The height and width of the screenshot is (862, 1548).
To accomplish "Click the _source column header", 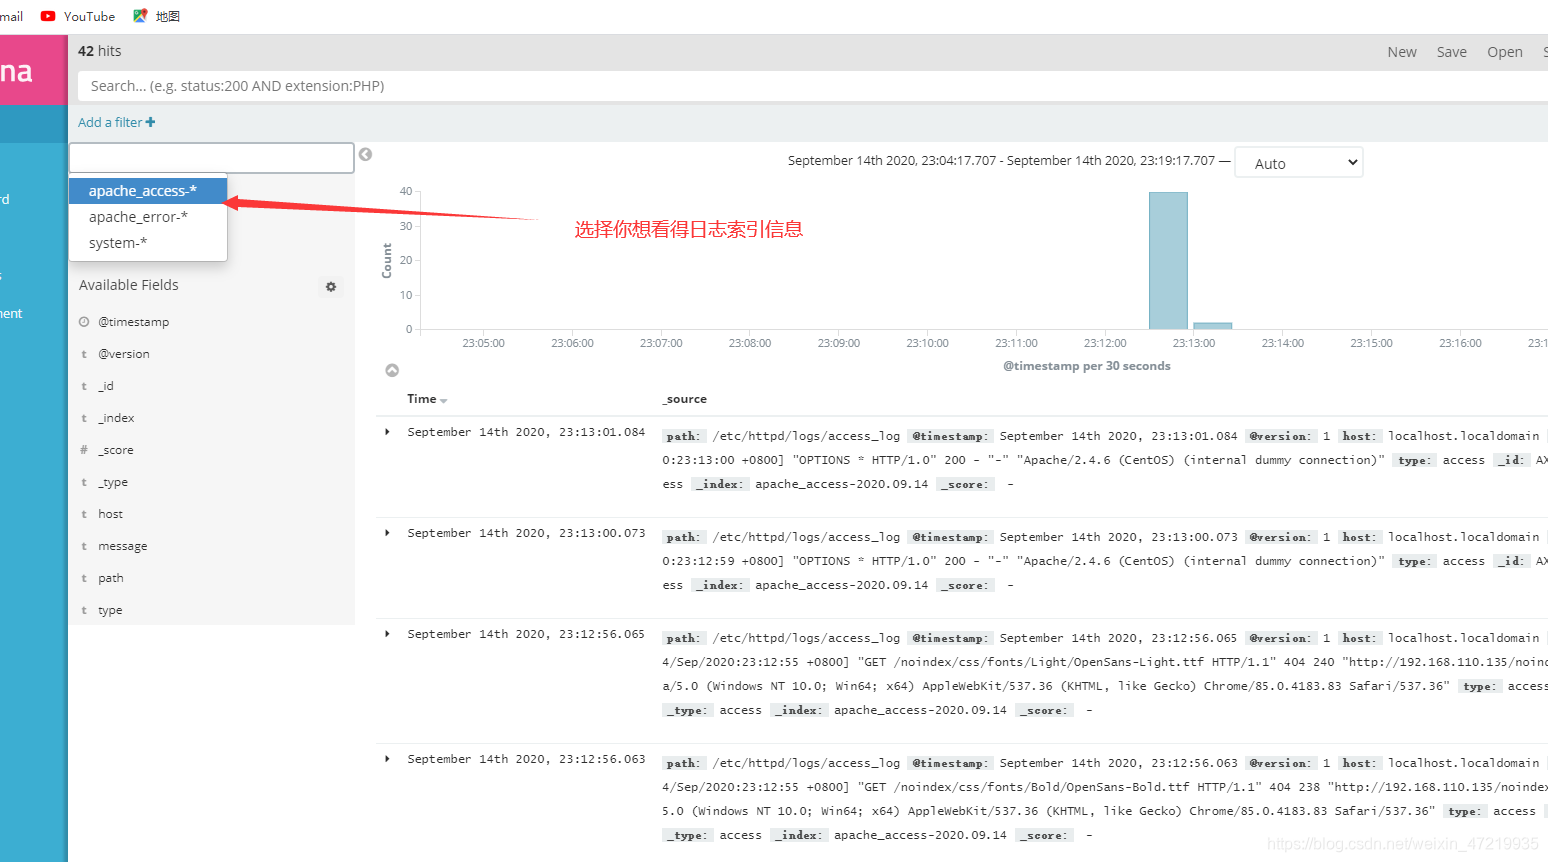I will point(684,399).
